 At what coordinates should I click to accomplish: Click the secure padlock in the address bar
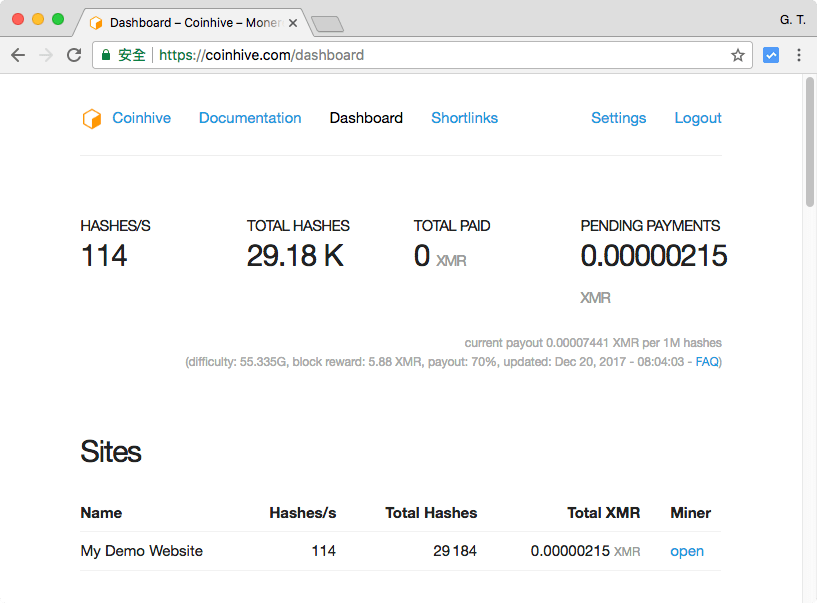pos(105,56)
